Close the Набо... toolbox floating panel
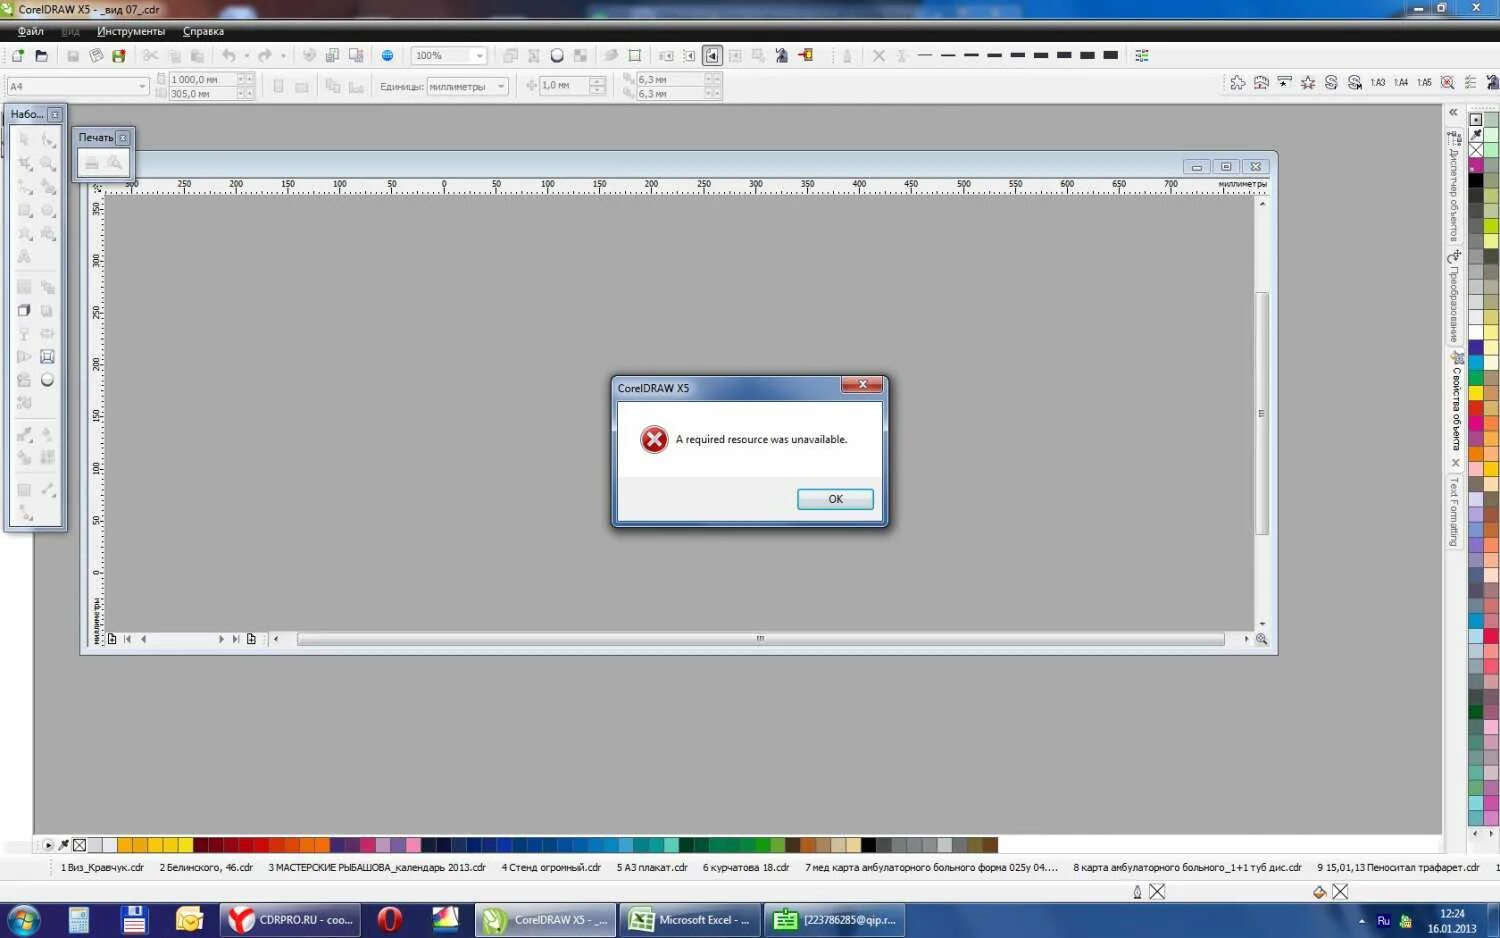Screen dimensions: 1500x938 55,115
